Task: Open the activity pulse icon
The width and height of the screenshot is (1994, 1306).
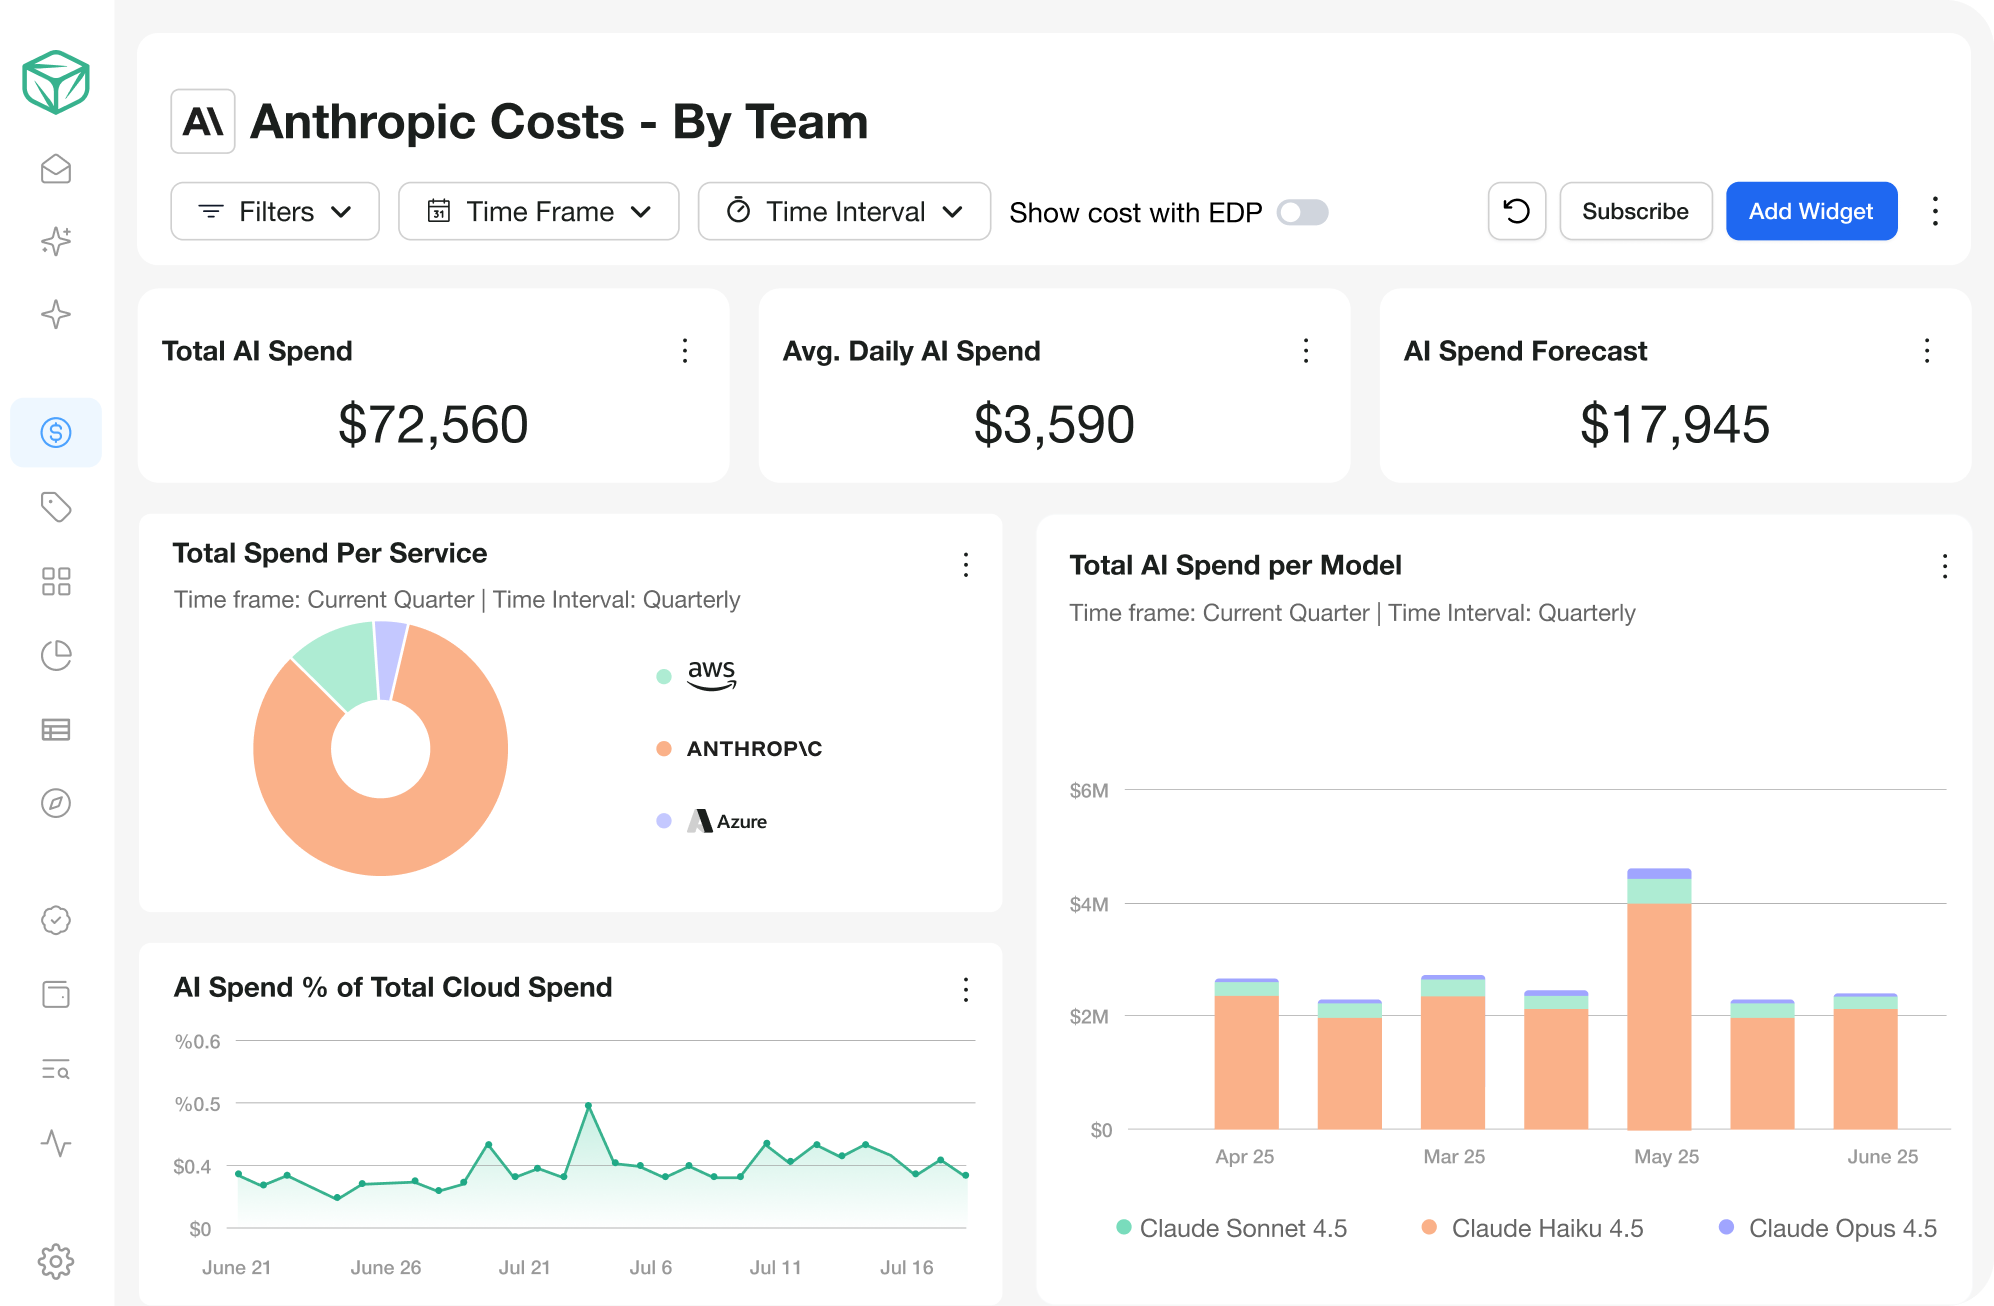Action: [56, 1142]
